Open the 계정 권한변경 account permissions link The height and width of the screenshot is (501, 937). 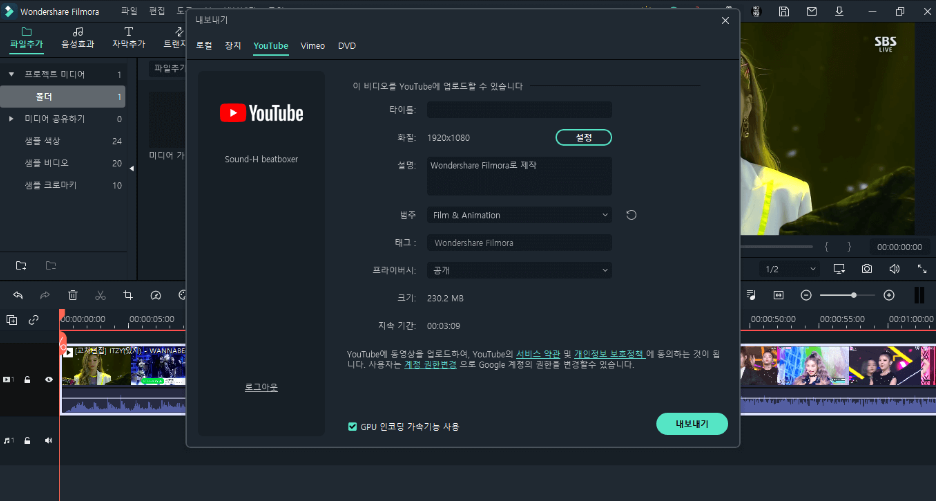430,365
